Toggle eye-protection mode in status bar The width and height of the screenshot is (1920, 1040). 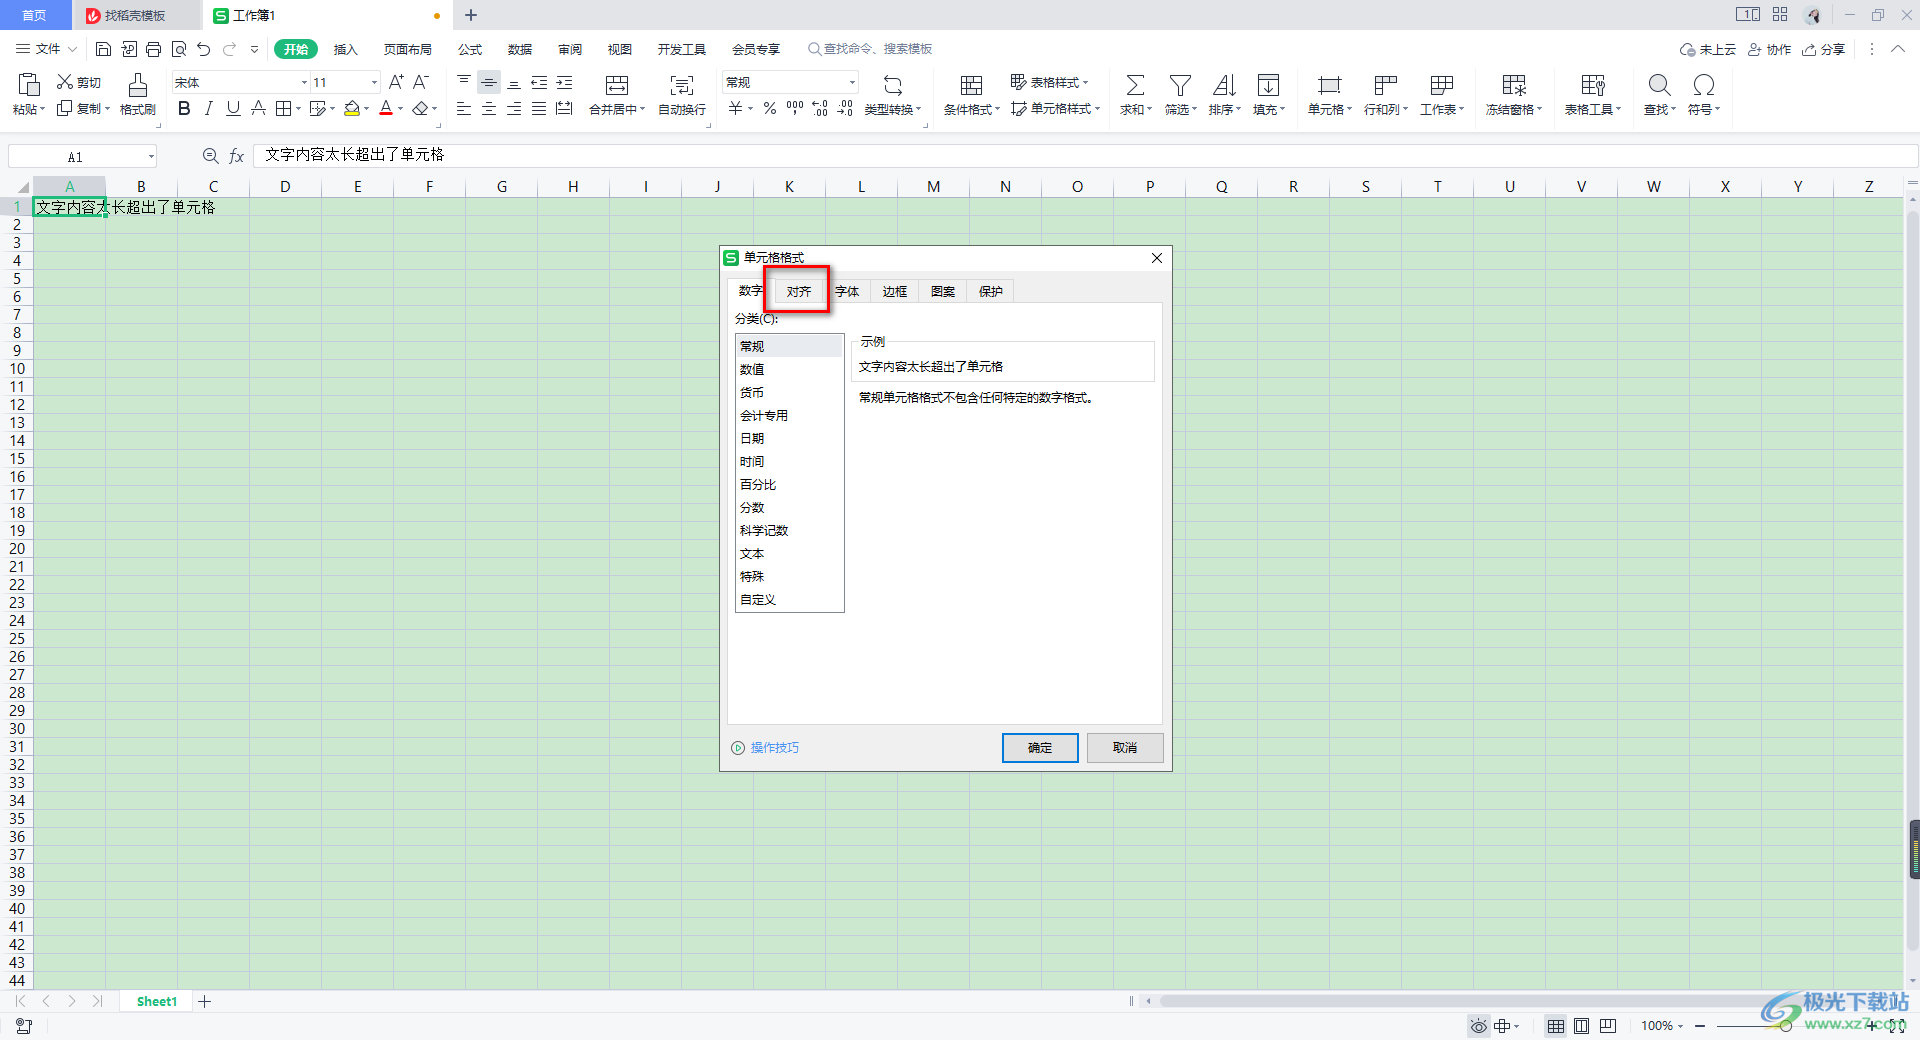pyautogui.click(x=1478, y=1026)
